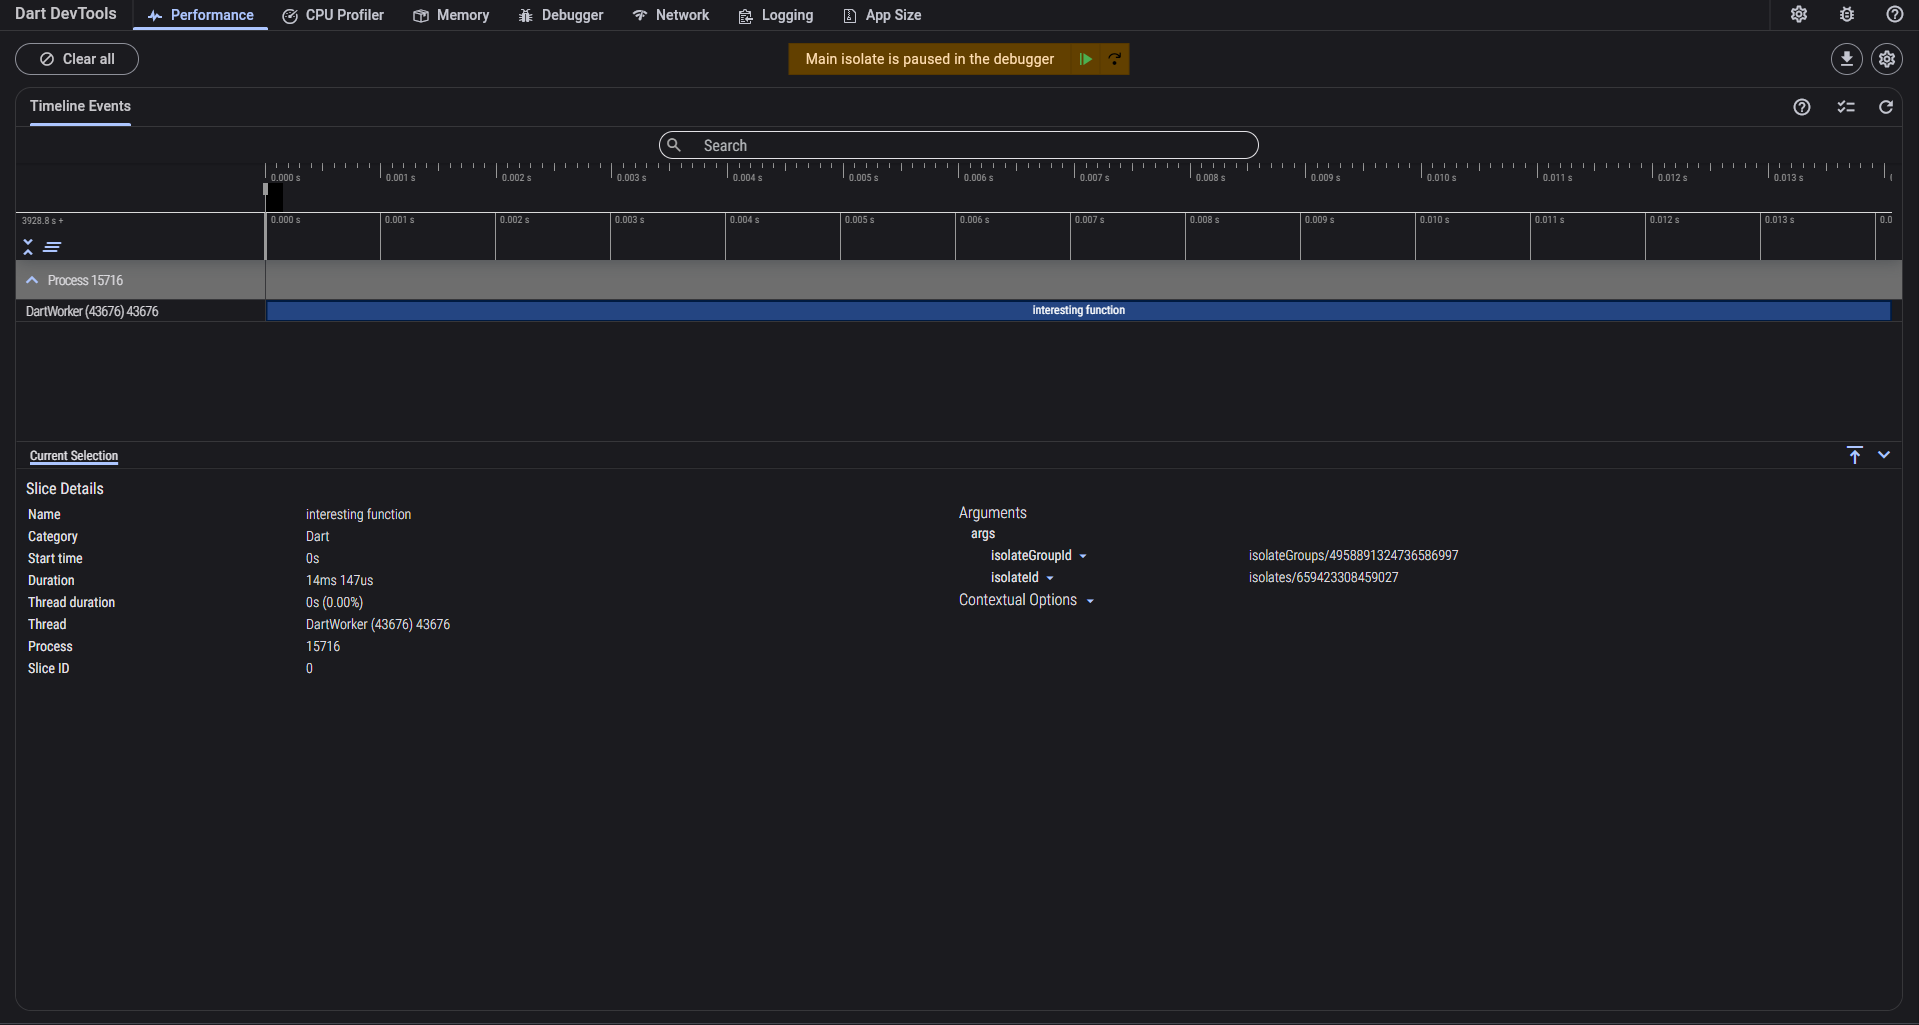Open DevTools settings gear in top bar
The width and height of the screenshot is (1919, 1025).
[x=1798, y=15]
